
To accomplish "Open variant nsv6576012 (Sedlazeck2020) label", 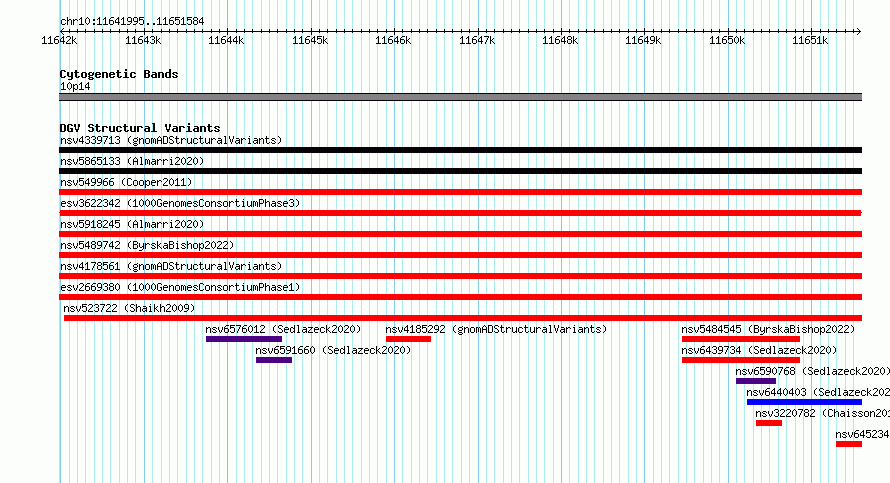I will (283, 329).
